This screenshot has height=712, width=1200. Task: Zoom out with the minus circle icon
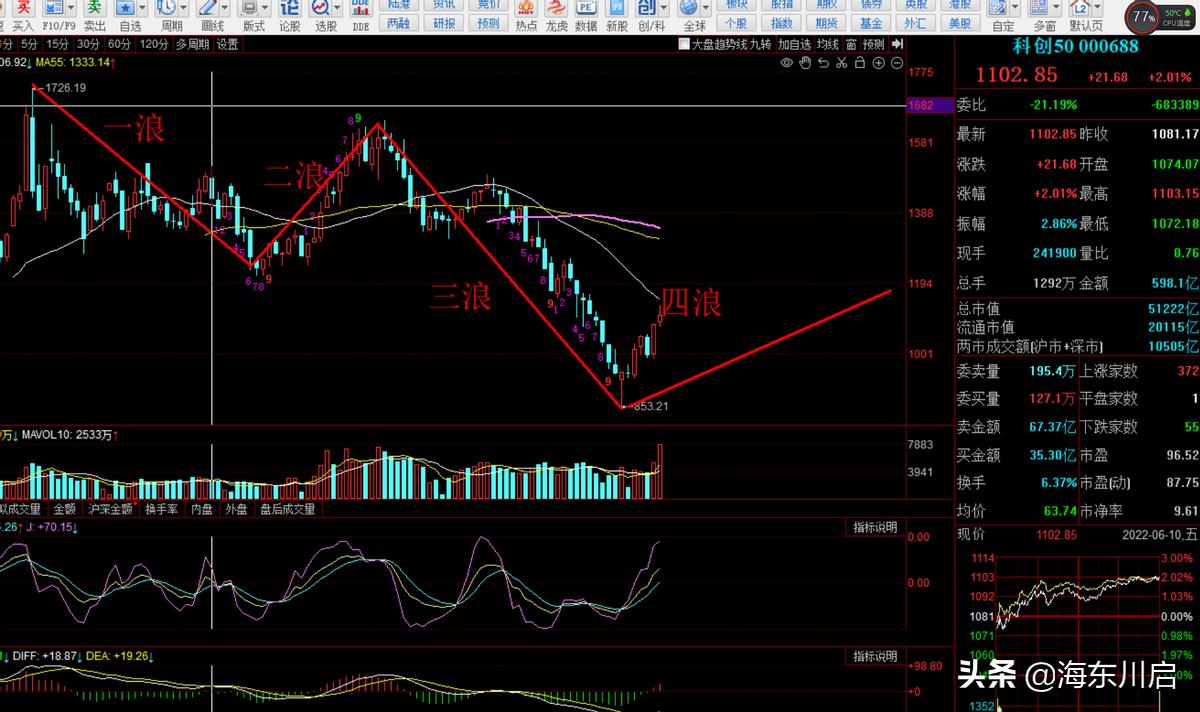[896, 63]
